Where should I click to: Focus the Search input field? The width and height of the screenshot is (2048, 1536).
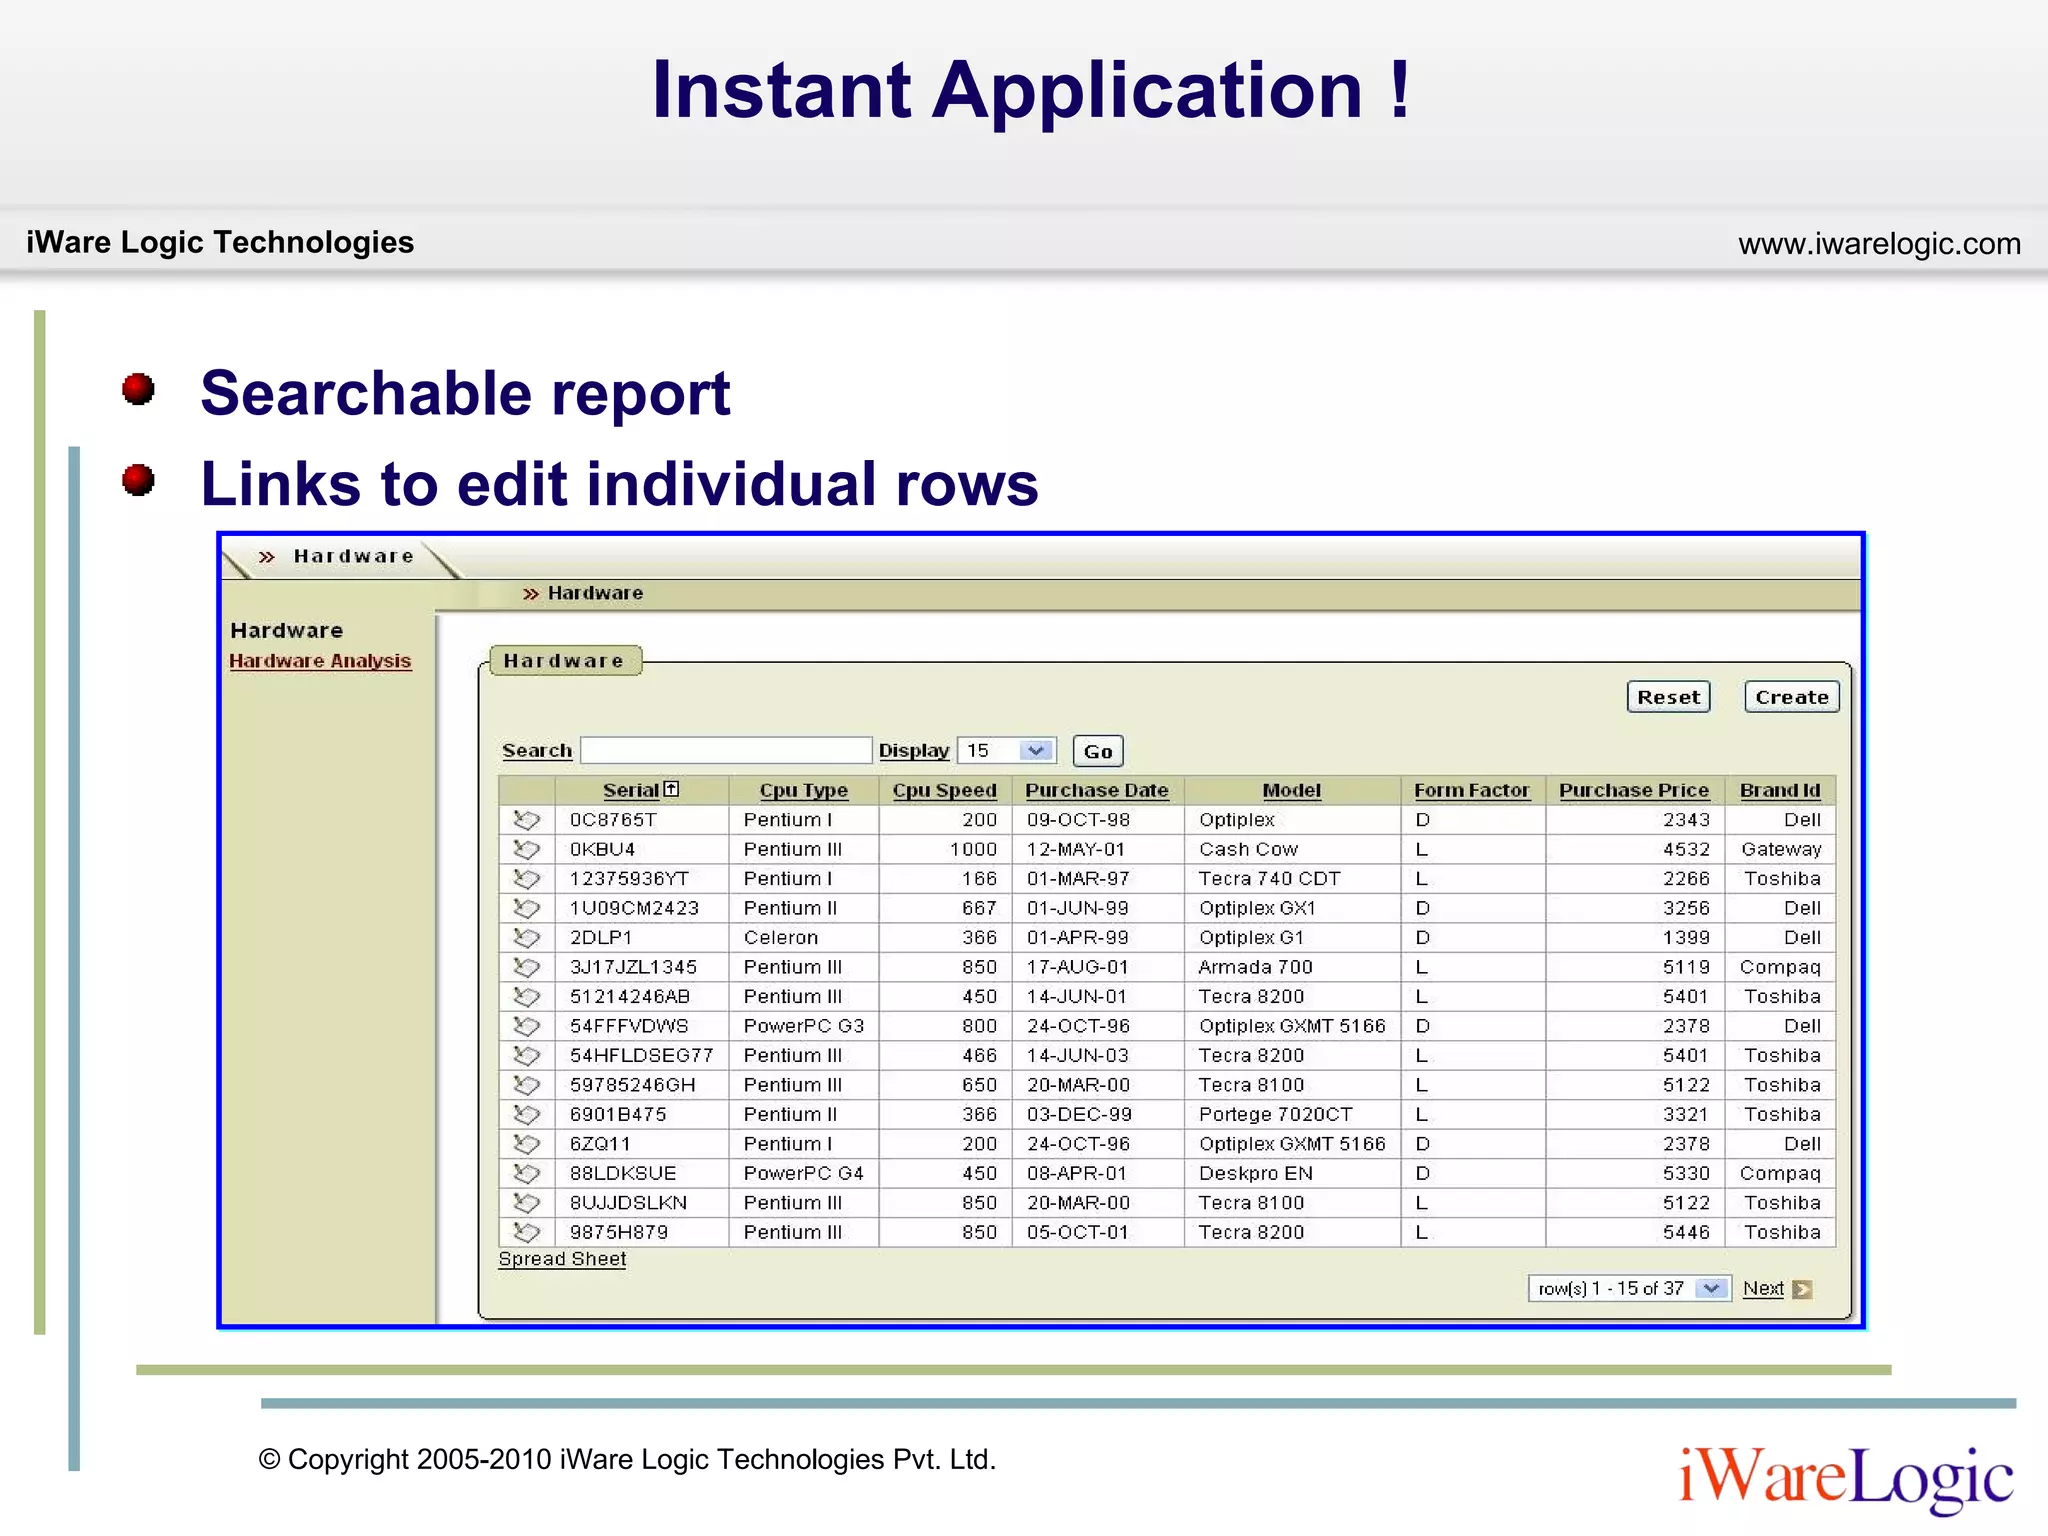[x=726, y=751]
